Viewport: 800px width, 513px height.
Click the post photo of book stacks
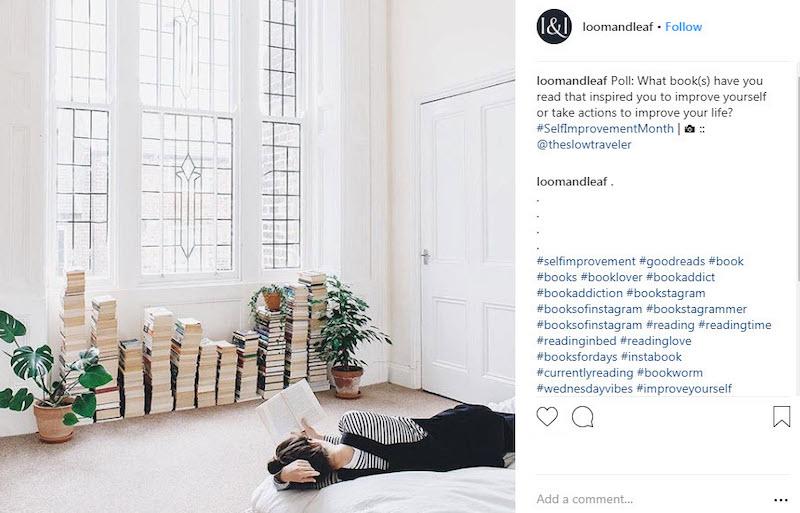point(257,256)
